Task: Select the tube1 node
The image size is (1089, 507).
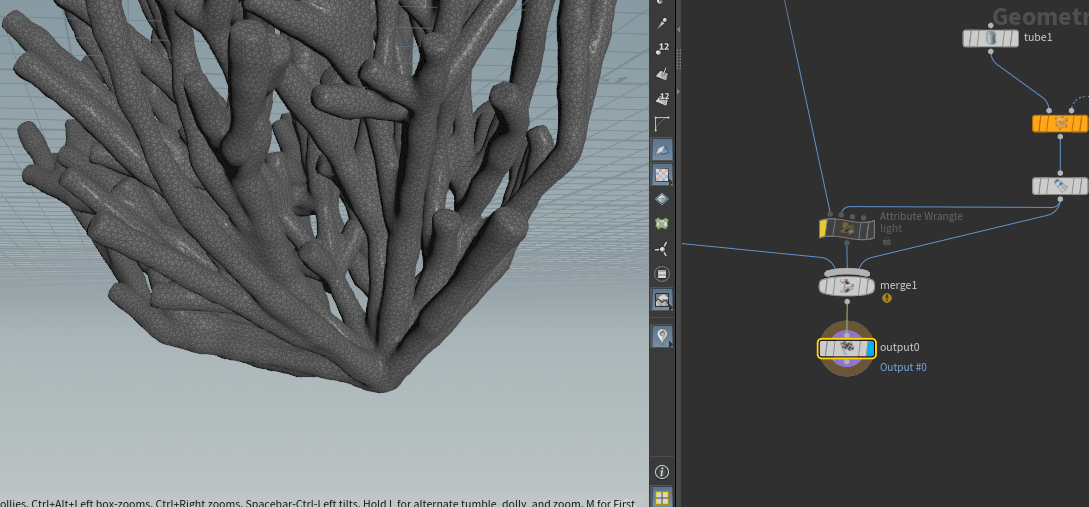Action: pos(991,38)
